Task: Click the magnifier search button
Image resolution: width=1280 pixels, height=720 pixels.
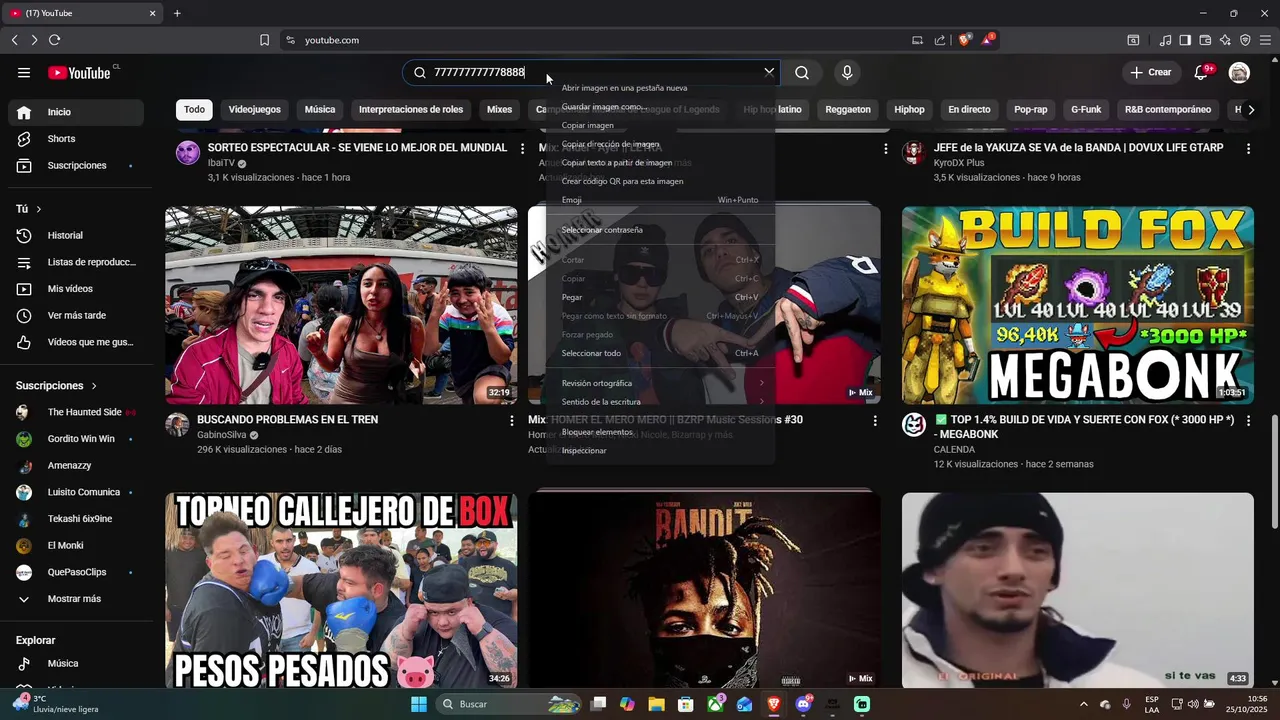Action: click(x=802, y=72)
